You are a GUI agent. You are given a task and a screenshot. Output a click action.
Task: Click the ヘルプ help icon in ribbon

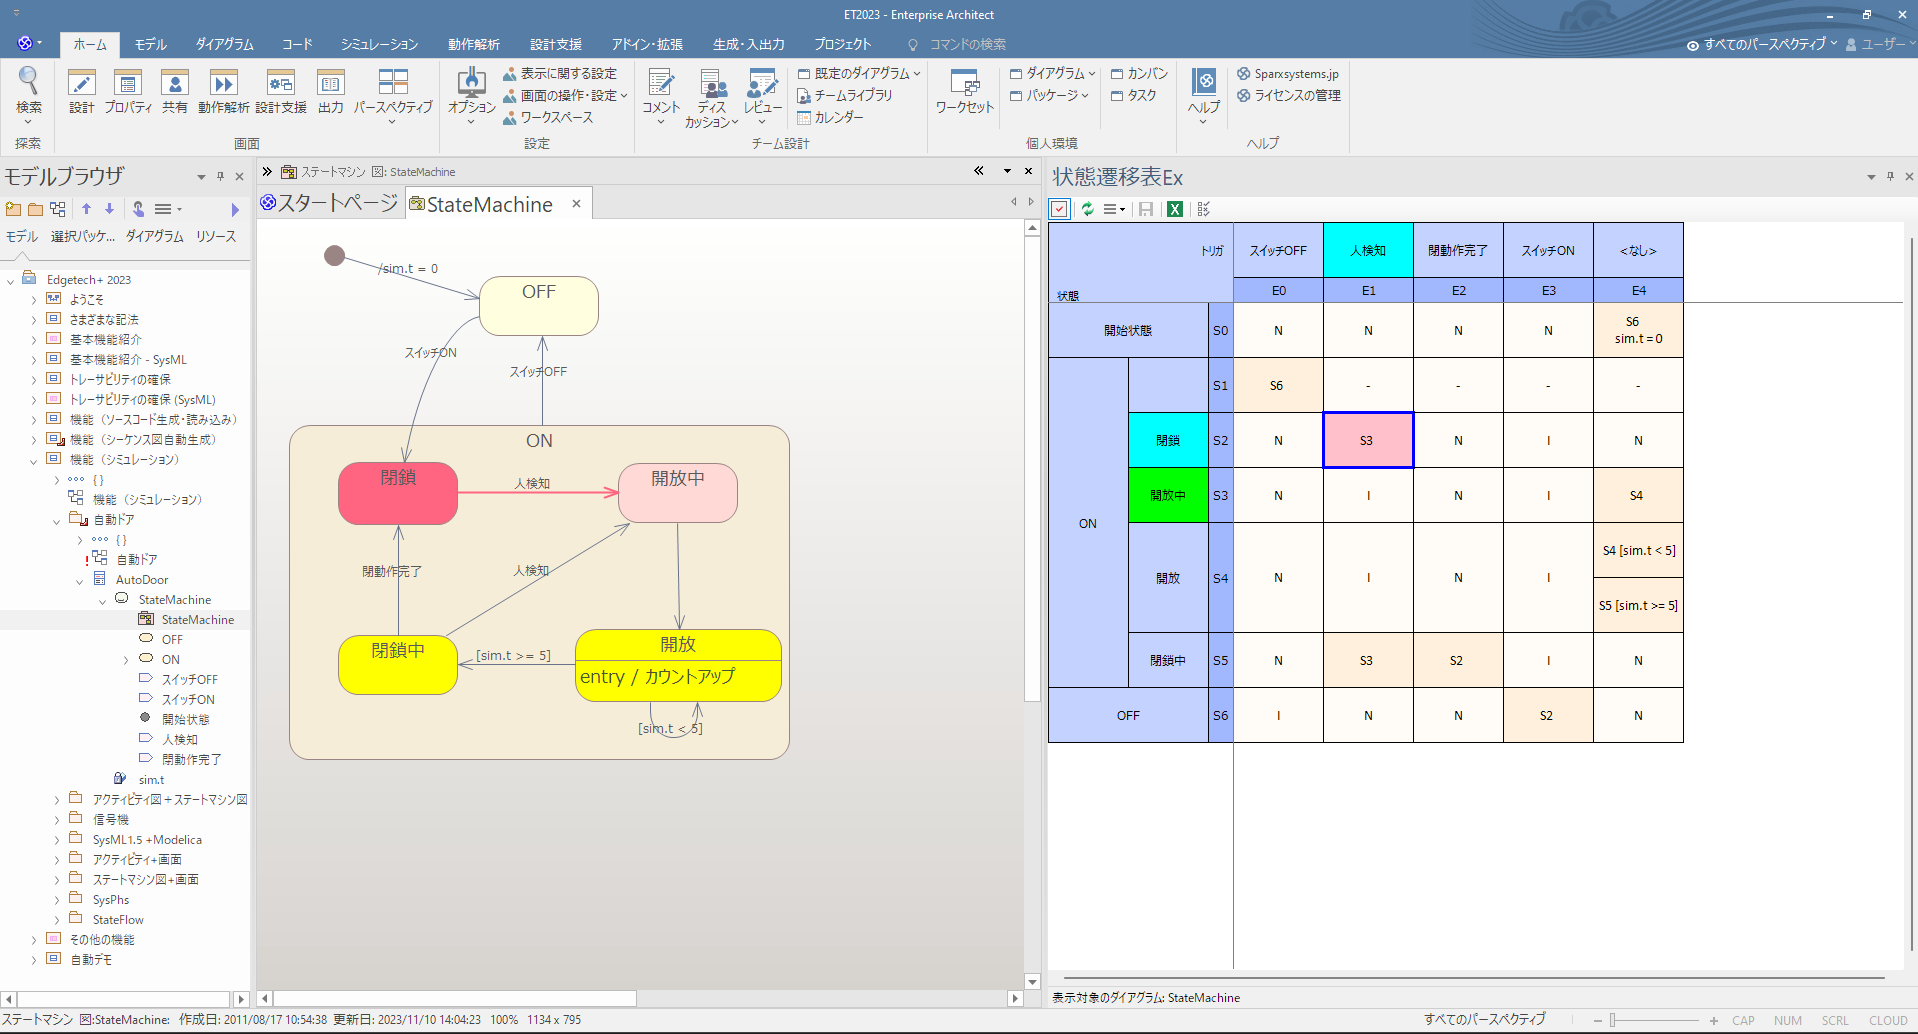tap(1204, 94)
